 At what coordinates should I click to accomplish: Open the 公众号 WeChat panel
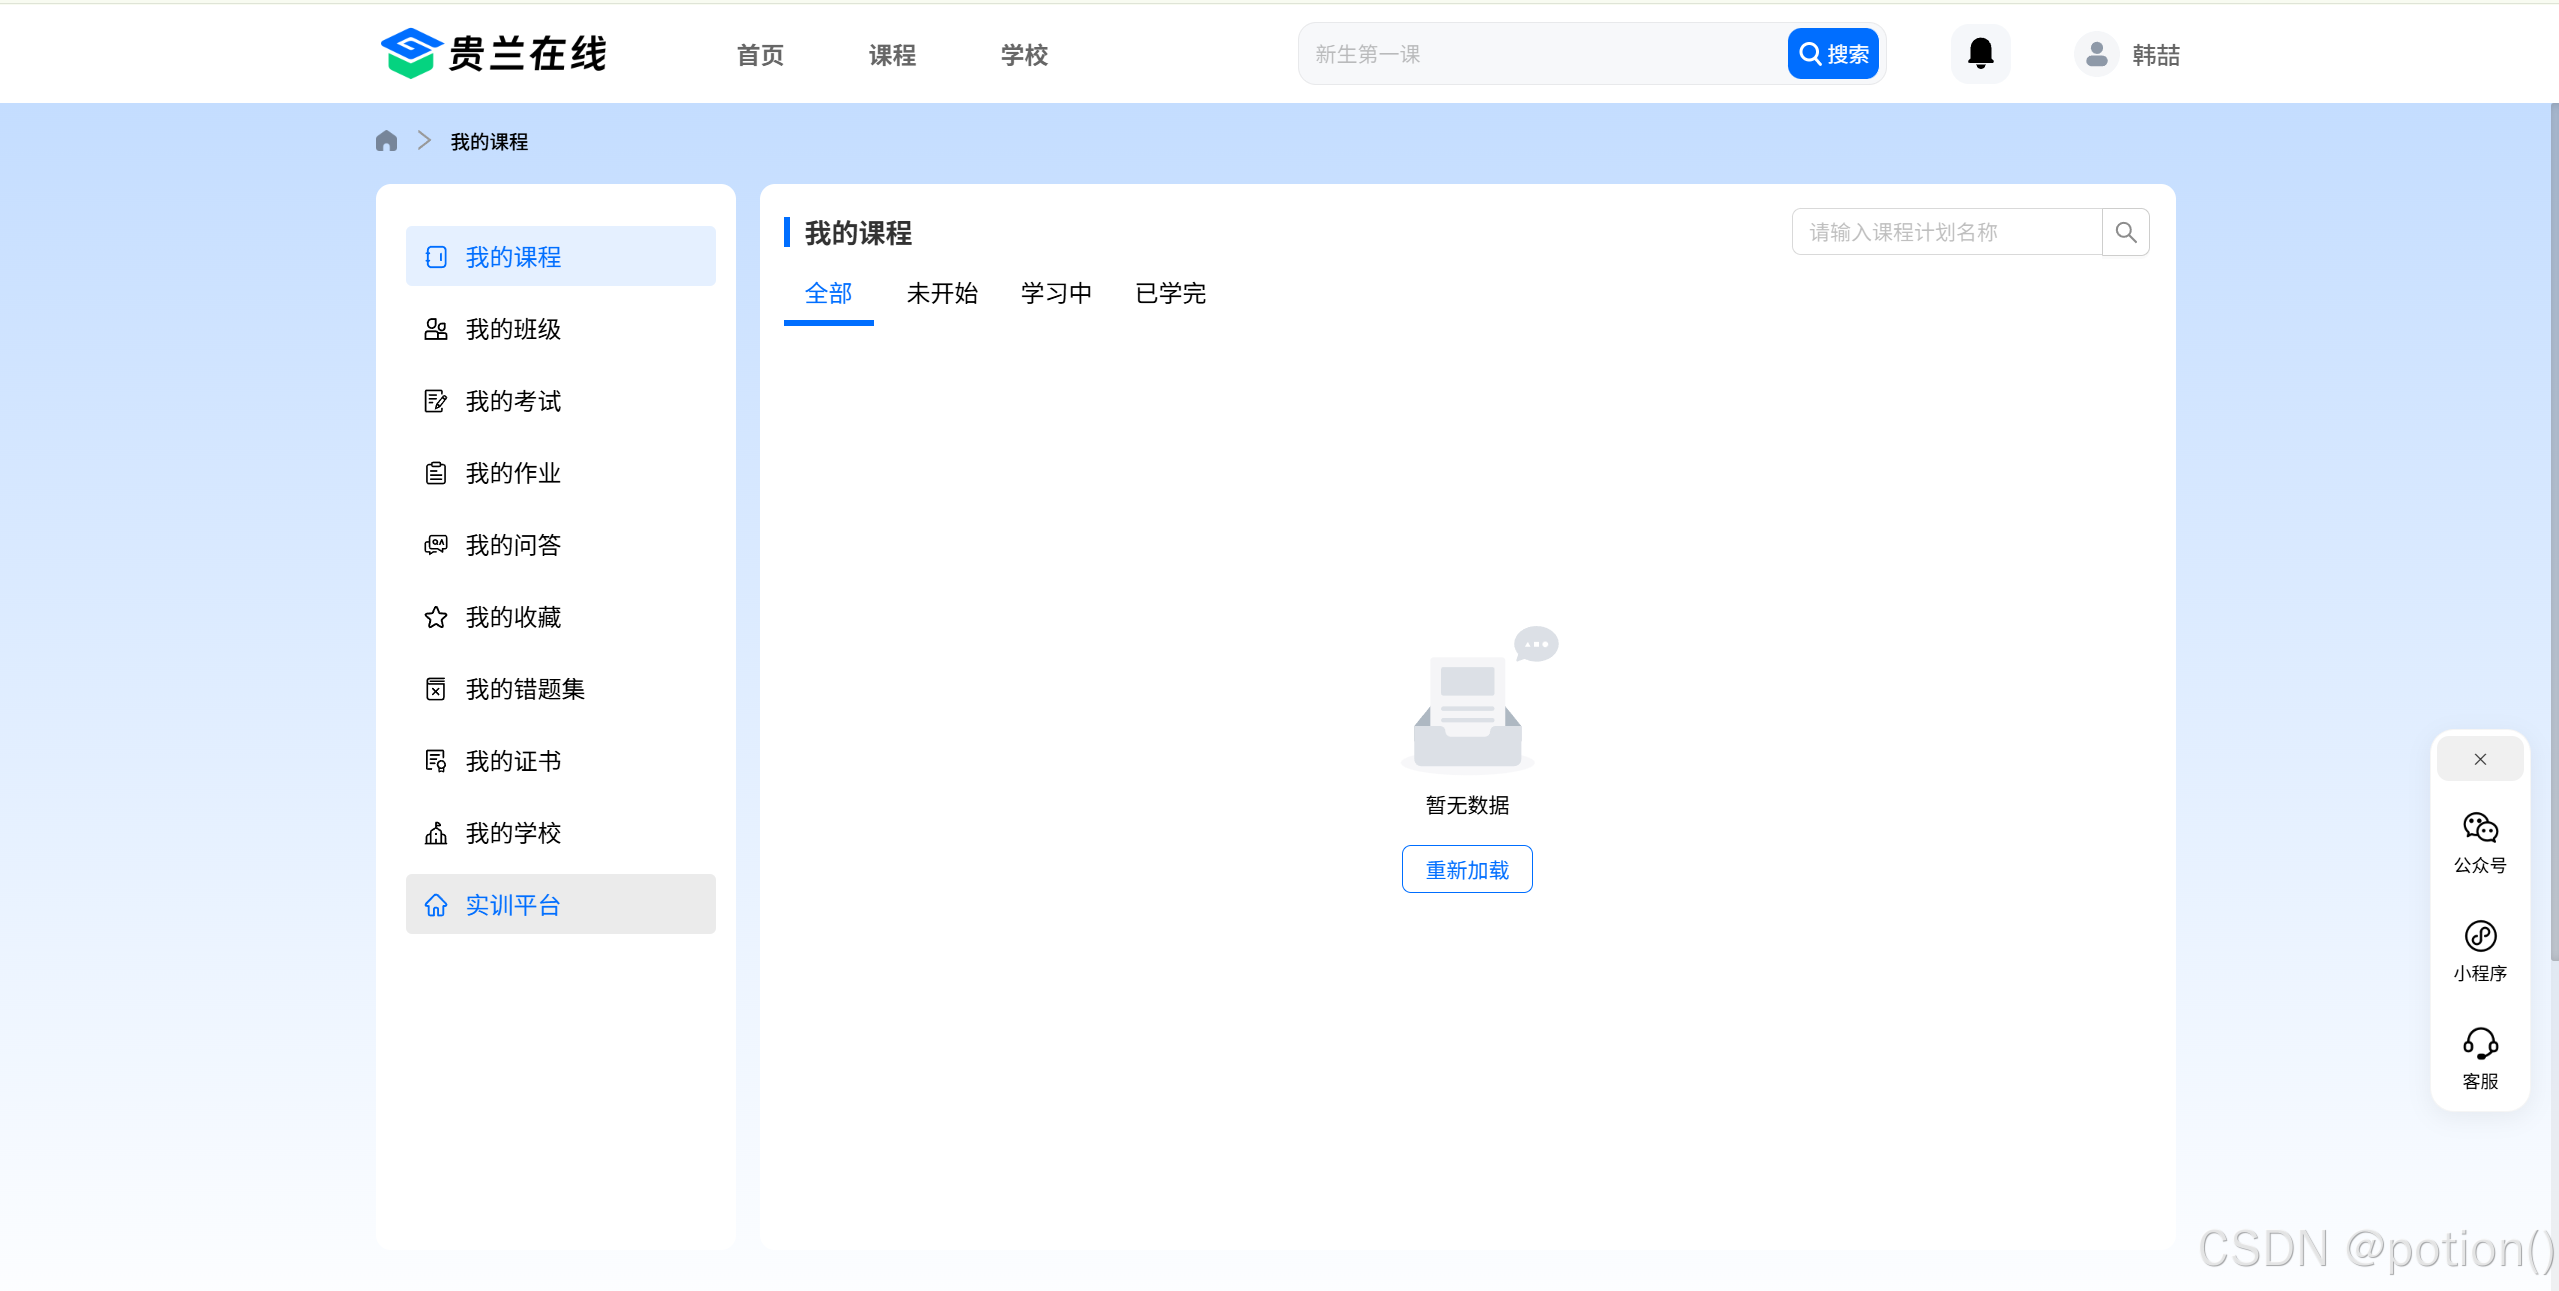[2479, 840]
